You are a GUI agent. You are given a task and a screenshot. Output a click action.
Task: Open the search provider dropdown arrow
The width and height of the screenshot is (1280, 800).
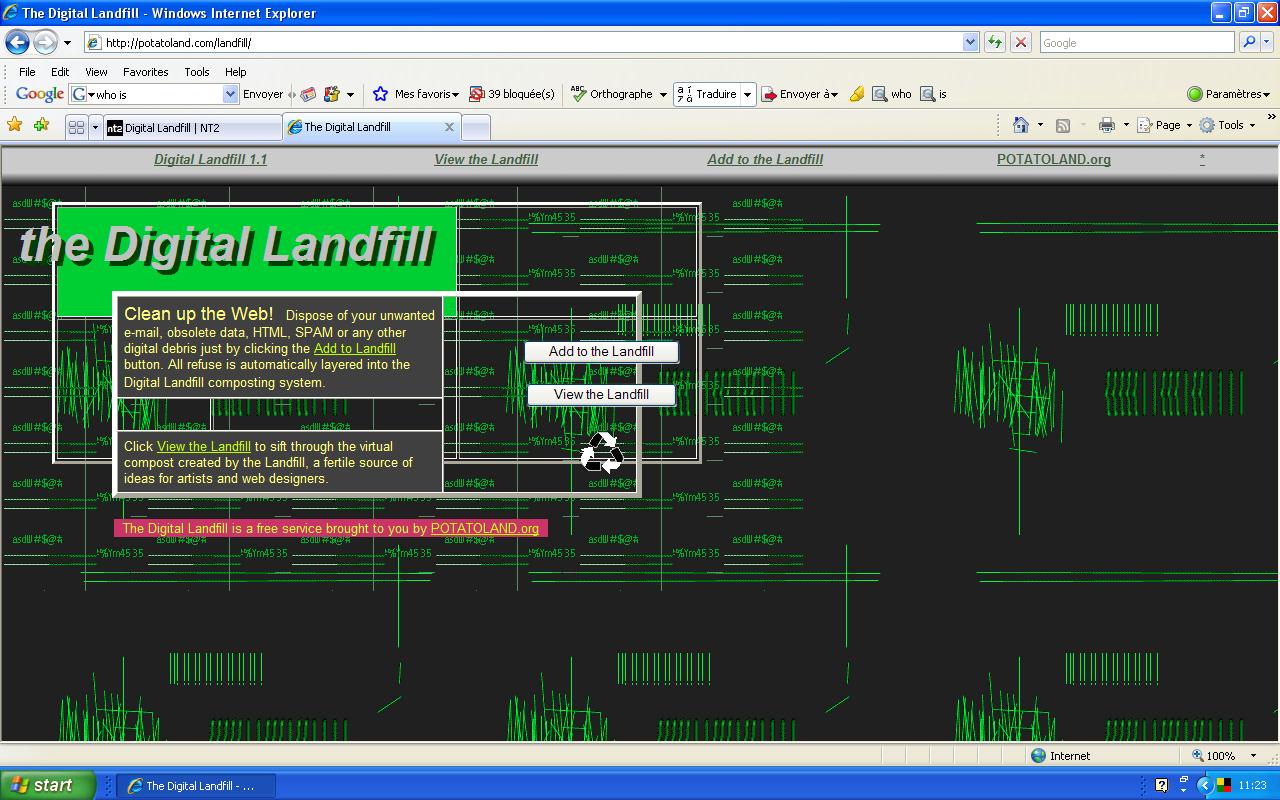(1266, 42)
